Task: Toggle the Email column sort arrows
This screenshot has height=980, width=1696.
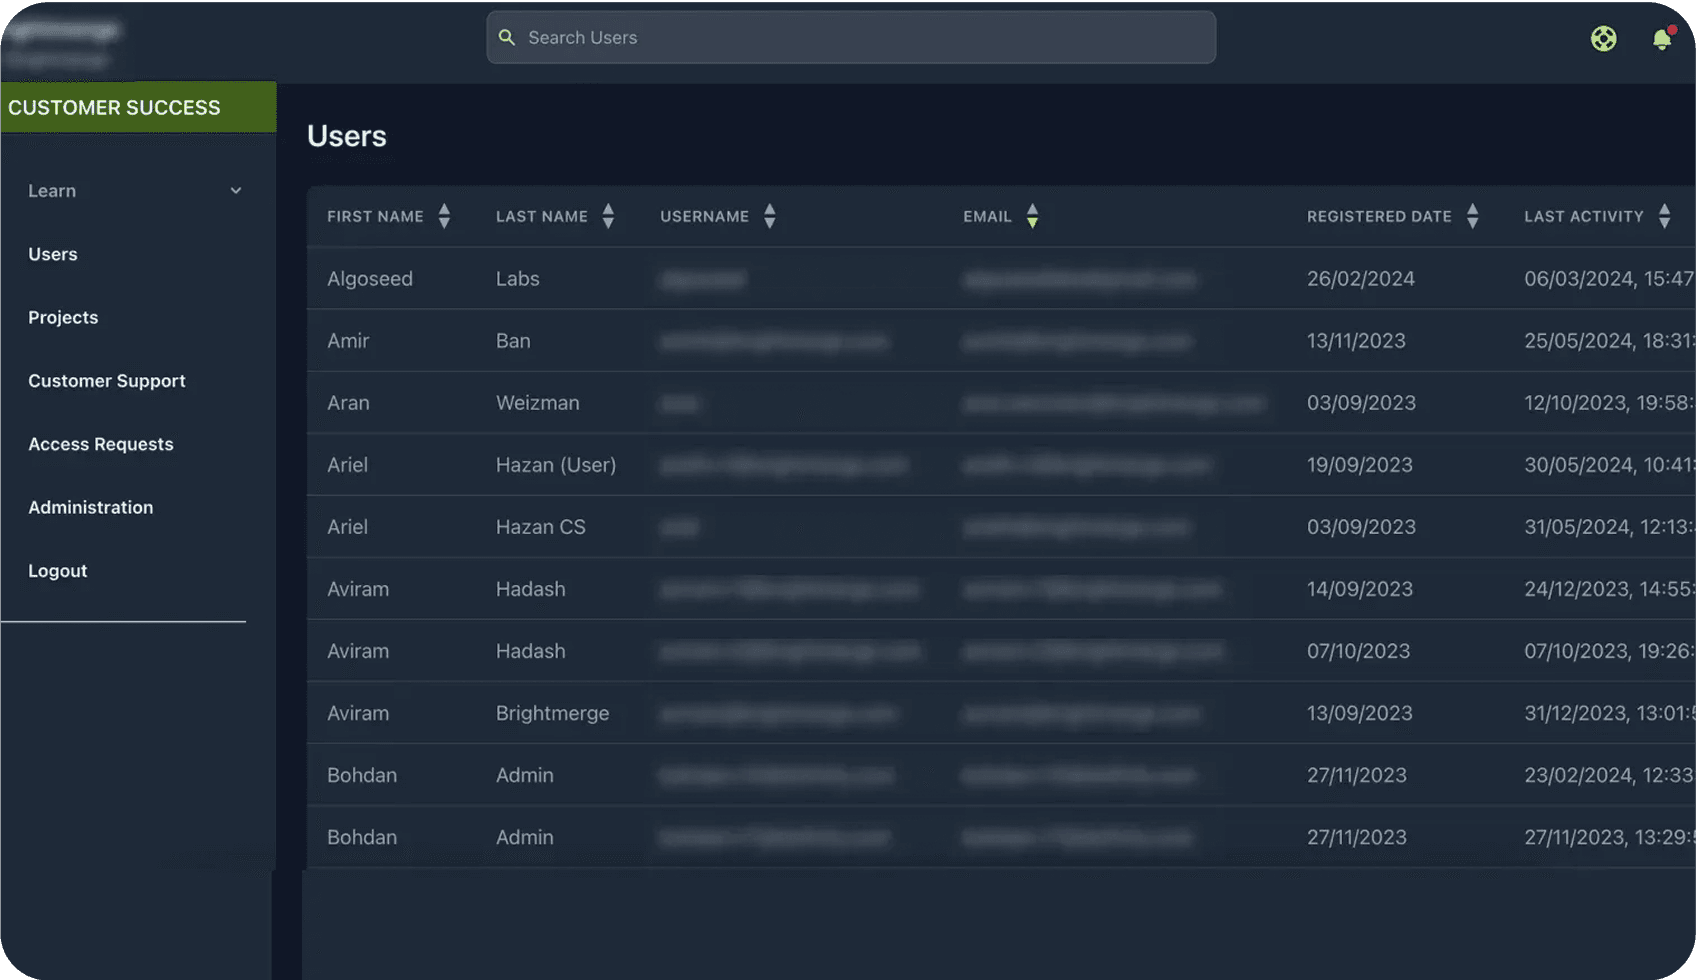Action: 1032,216
